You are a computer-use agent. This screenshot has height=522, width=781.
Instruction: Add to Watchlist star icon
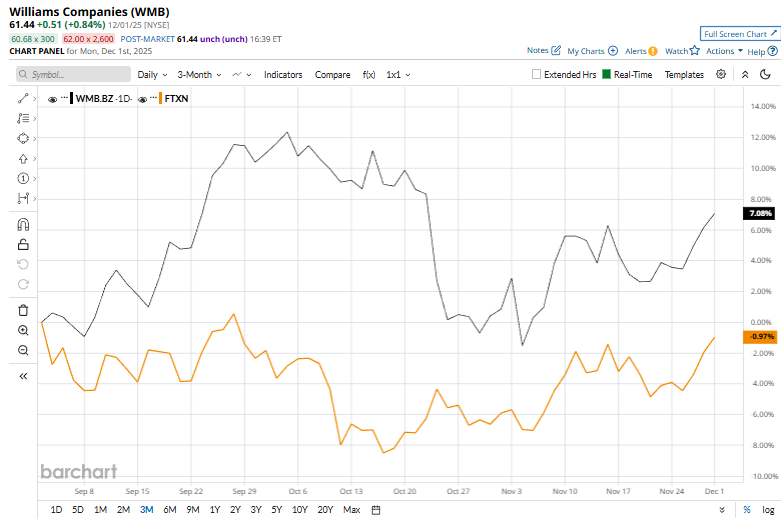[695, 50]
